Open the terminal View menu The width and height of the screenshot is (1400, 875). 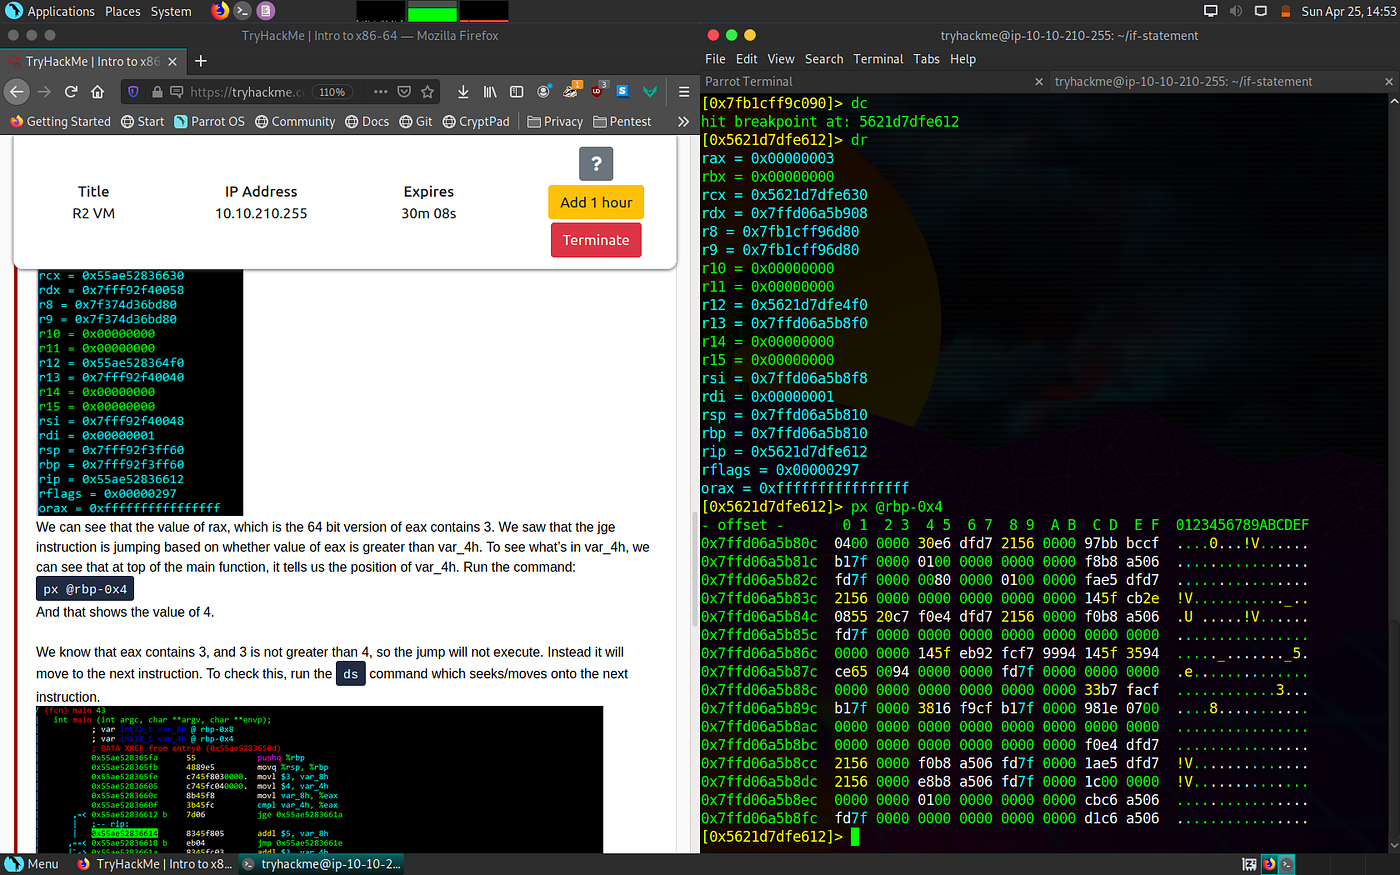781,59
